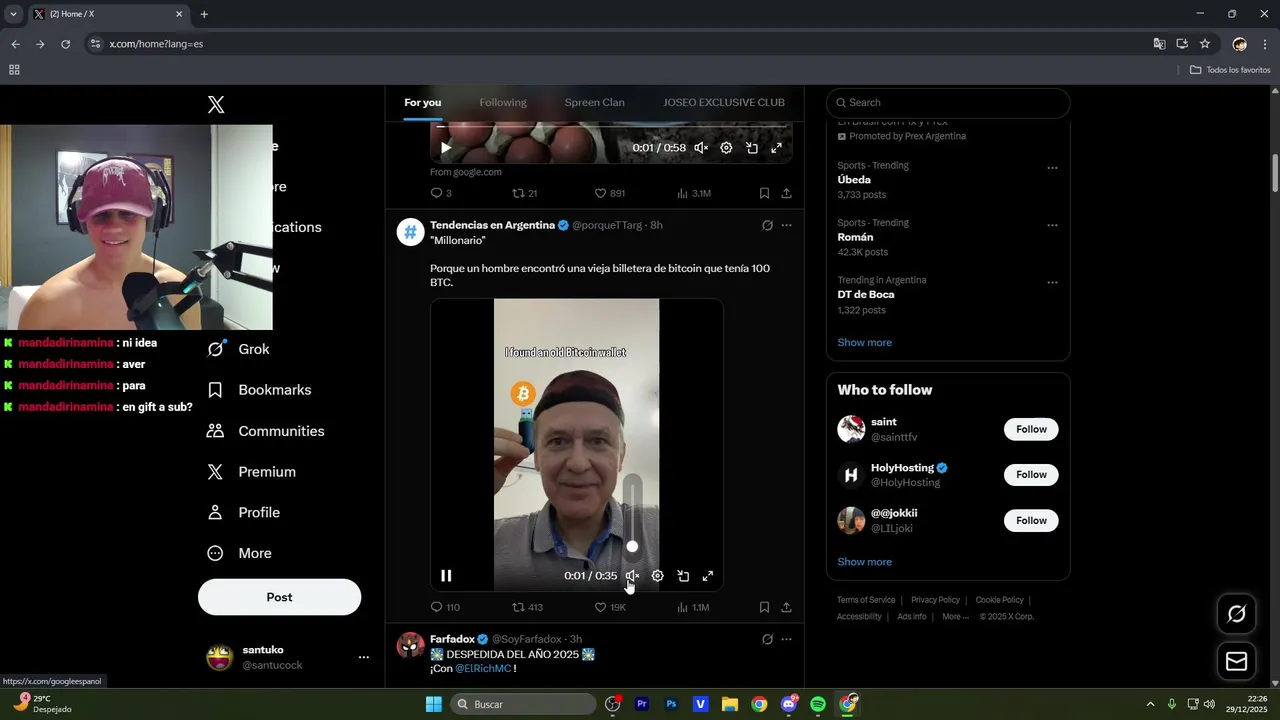Toggle mute on the Bitcoin wallet video
Image resolution: width=1280 pixels, height=720 pixels.
pyautogui.click(x=632, y=576)
